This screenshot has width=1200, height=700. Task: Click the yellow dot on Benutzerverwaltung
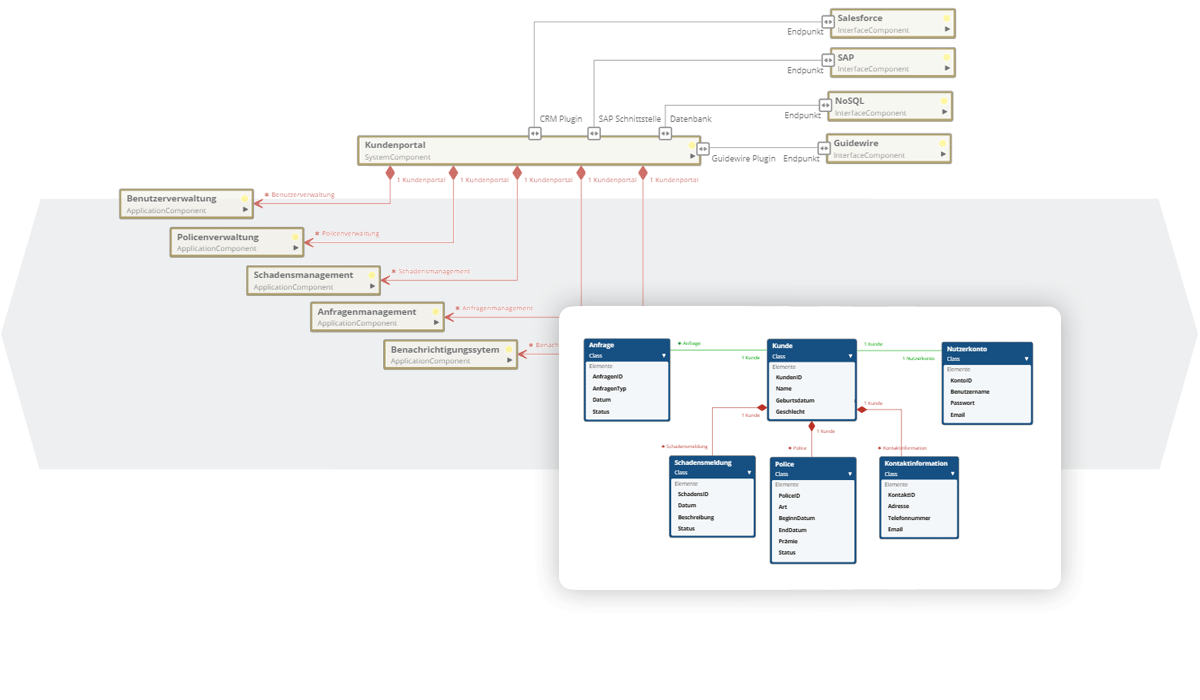coord(244,199)
